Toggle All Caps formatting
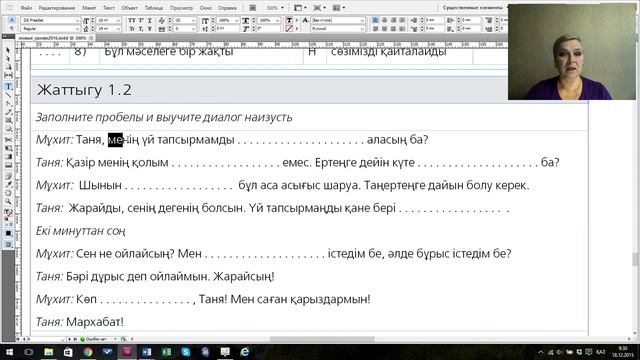This screenshot has width=640, height=360. pyautogui.click(x=131, y=20)
